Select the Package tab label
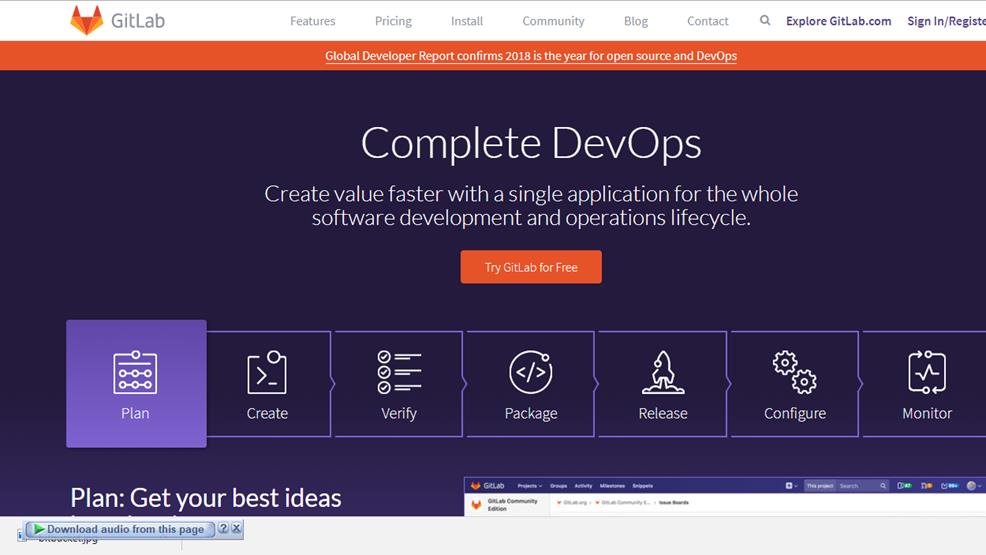This screenshot has height=555, width=986. pyautogui.click(x=531, y=414)
